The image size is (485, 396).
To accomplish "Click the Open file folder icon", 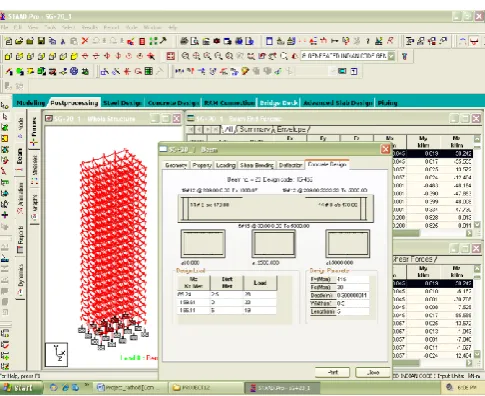I will [x=19, y=41].
